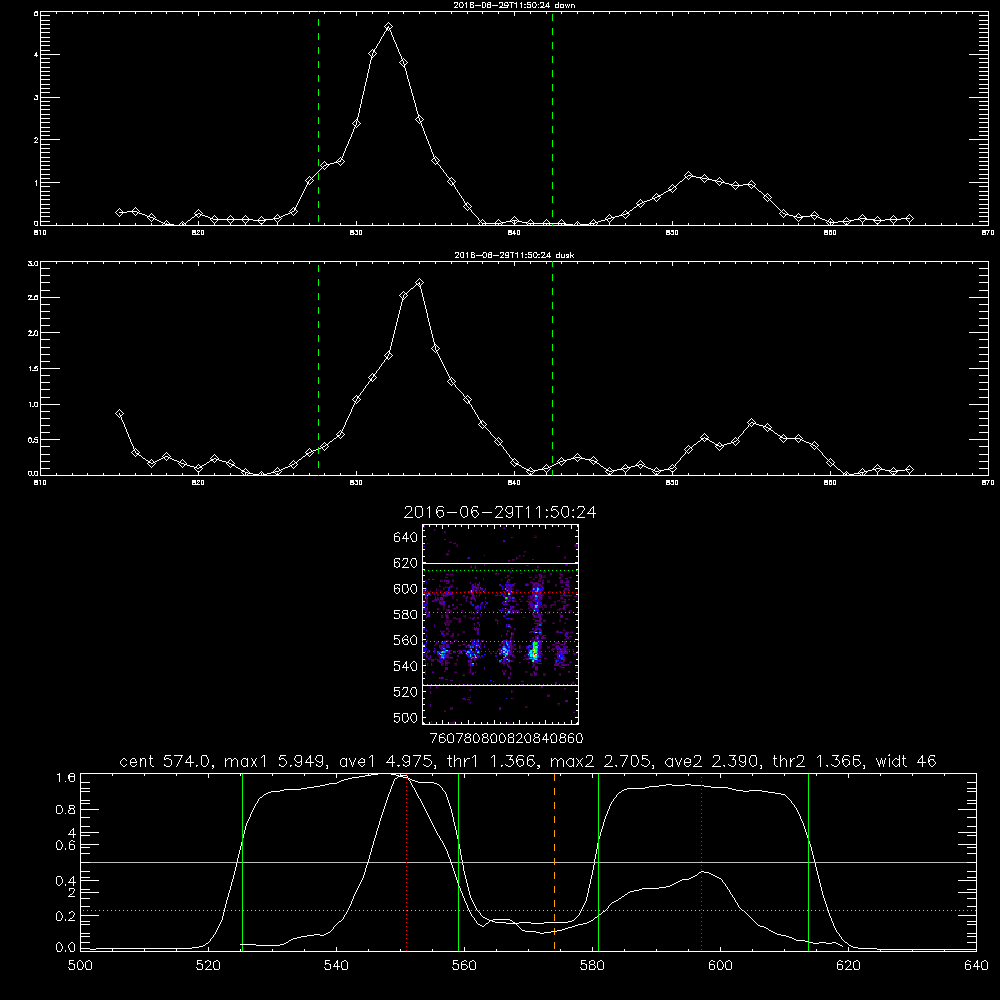Image resolution: width=1000 pixels, height=1000 pixels.
Task: Click the "620" label on the bottom plot x-axis
Action: [848, 966]
